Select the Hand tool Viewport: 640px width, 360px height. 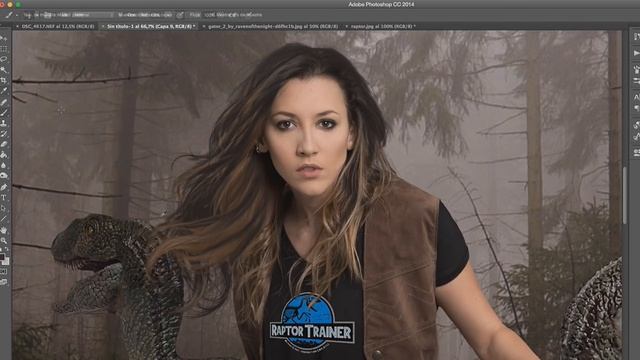pyautogui.click(x=4, y=231)
